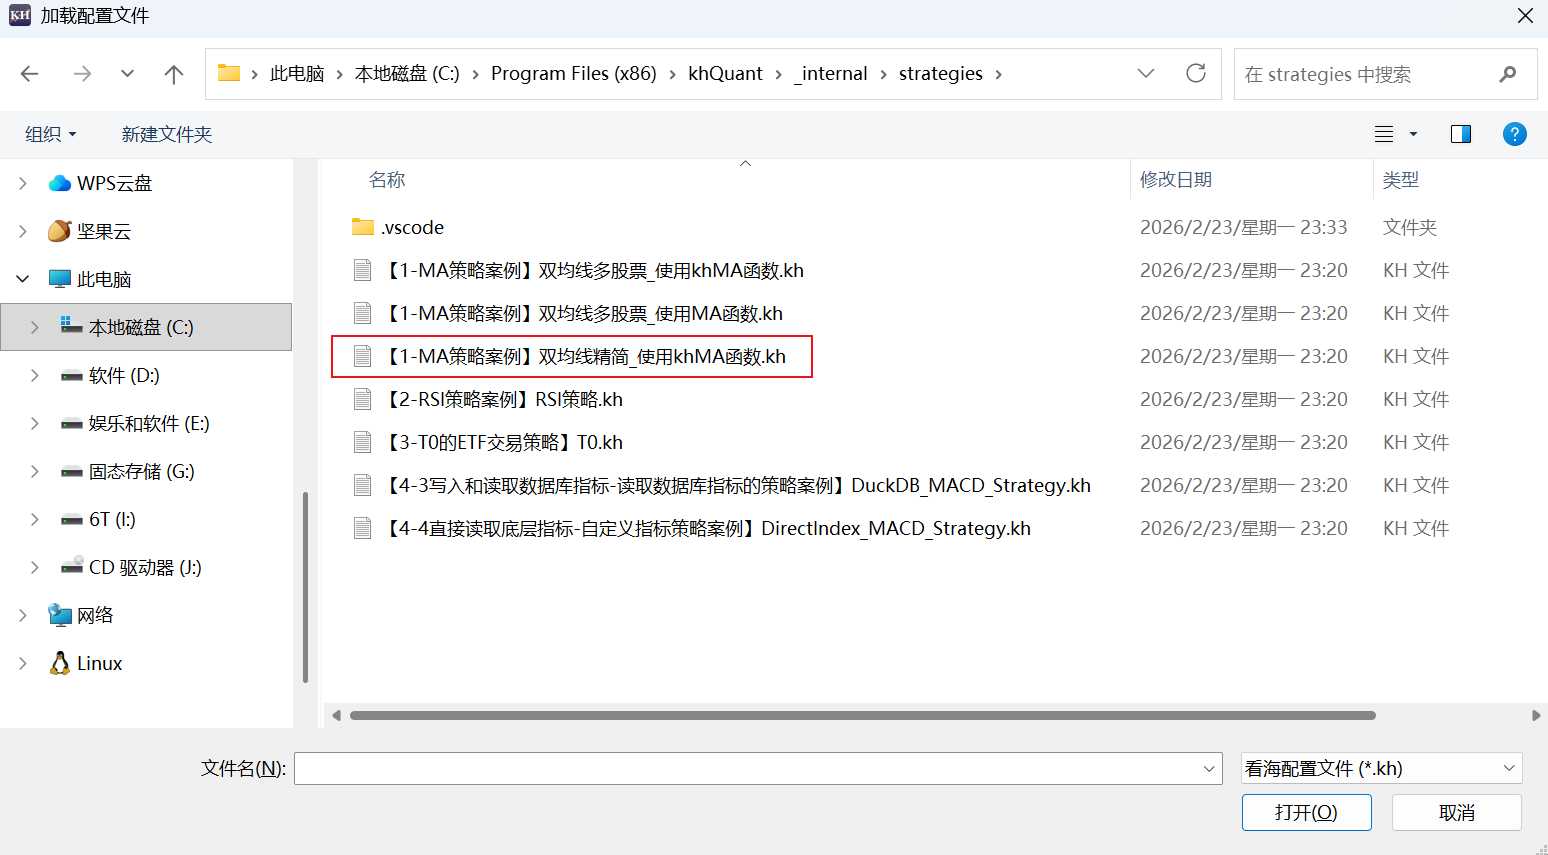This screenshot has width=1548, height=855.
Task: Open the Linux penguin location
Action: click(x=60, y=663)
